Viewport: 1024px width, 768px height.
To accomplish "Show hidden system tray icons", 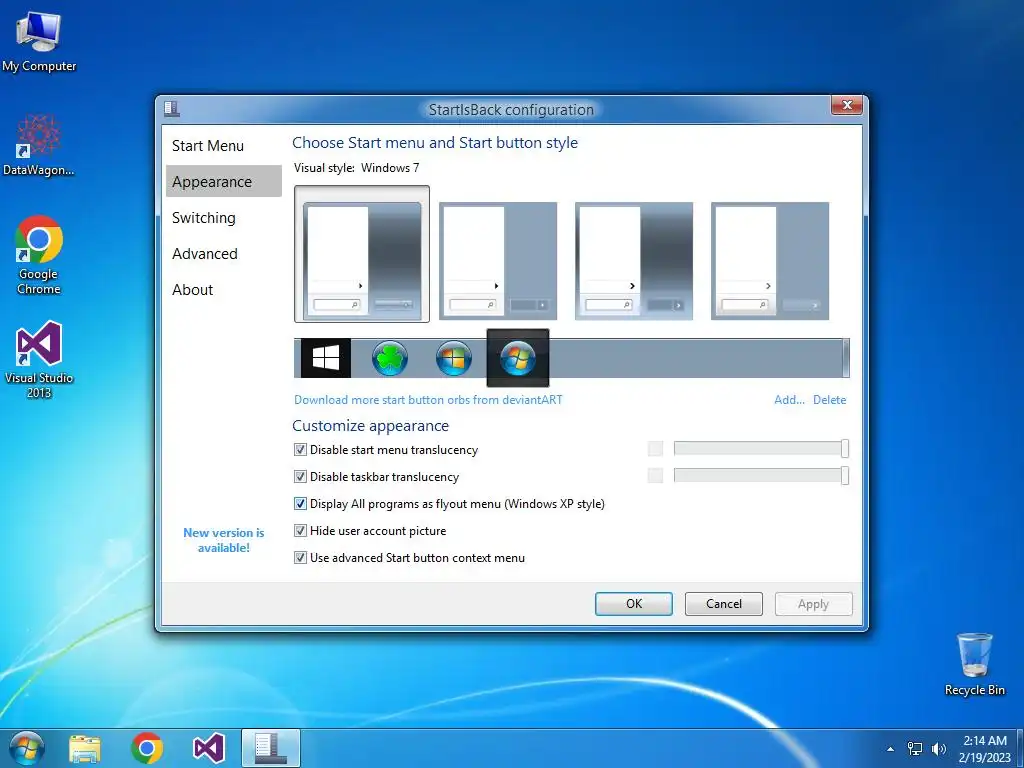I will (890, 749).
